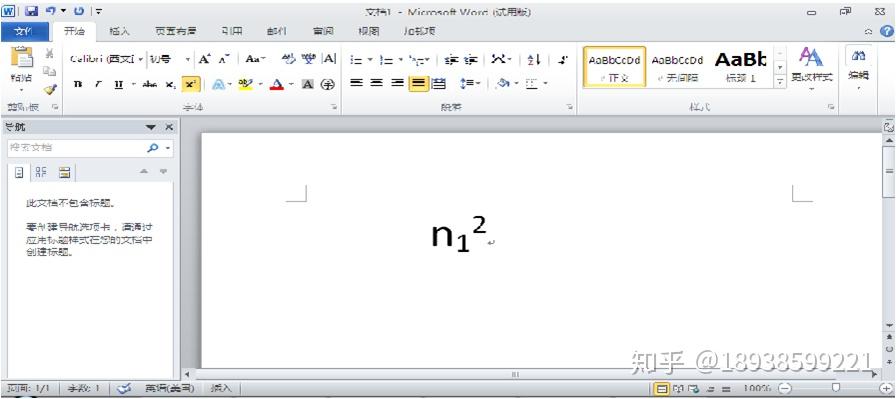
Task: Expand the styles gallery more arrow
Action: pos(780,82)
